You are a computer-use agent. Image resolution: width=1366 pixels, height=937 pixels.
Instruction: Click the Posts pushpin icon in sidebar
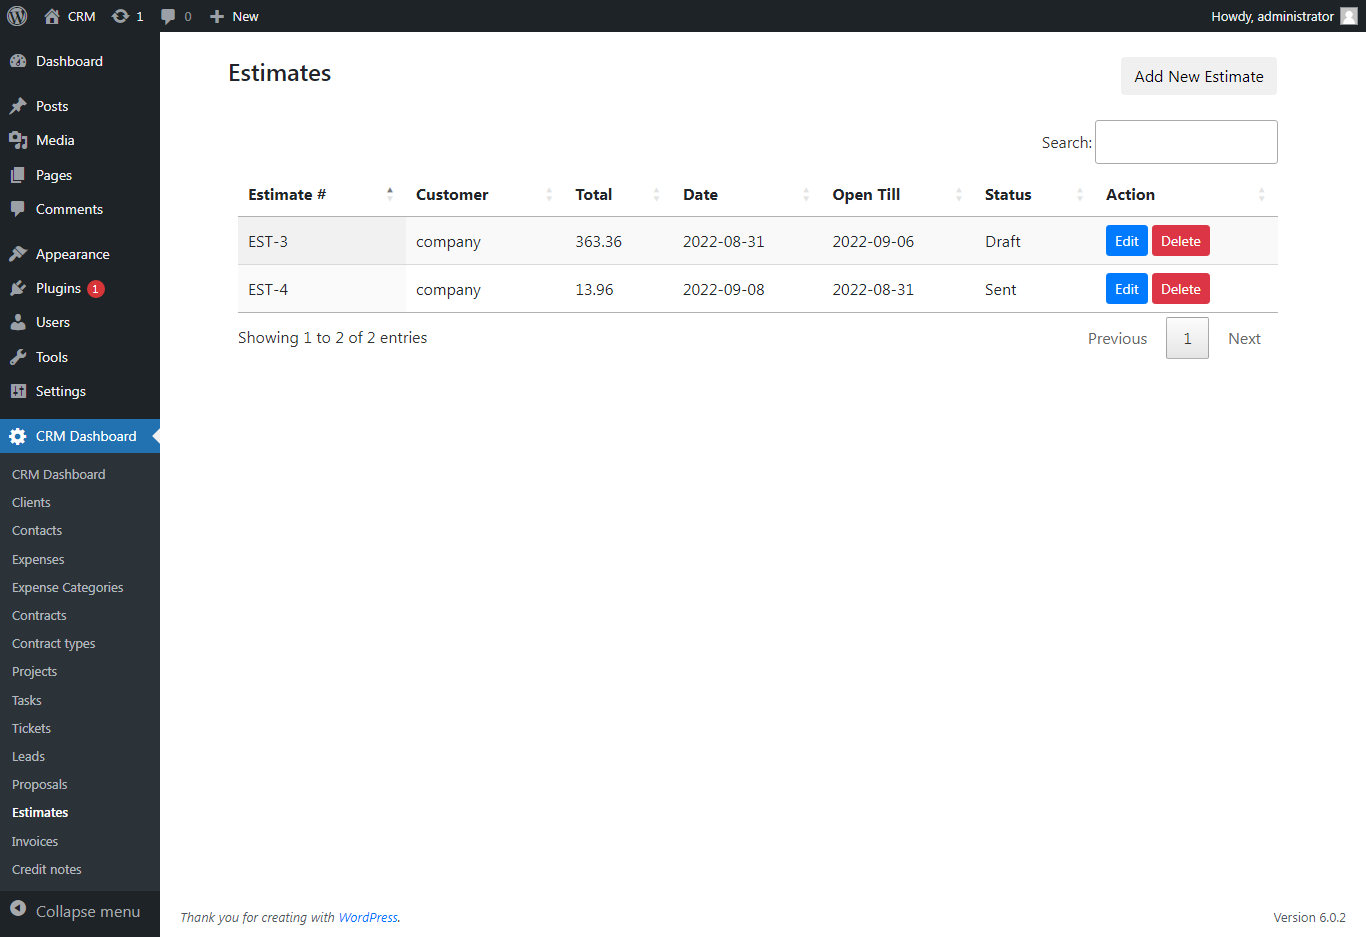click(20, 106)
